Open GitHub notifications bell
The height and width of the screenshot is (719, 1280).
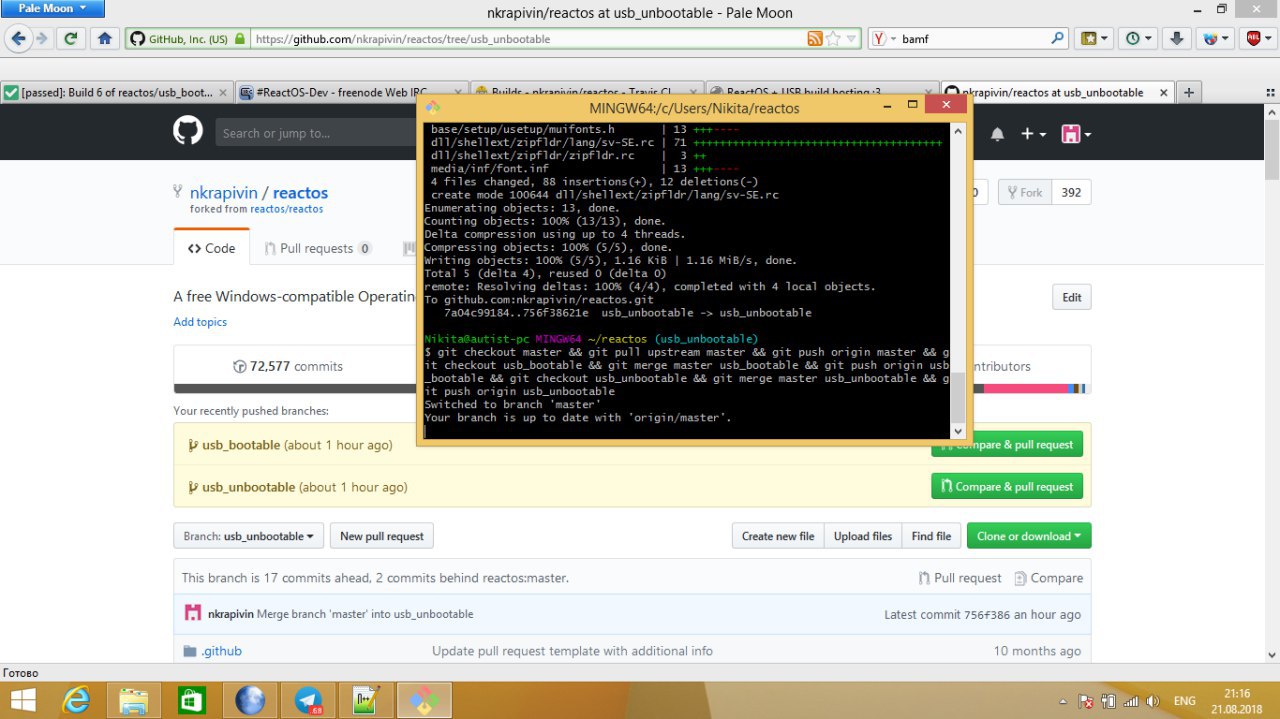click(x=997, y=134)
